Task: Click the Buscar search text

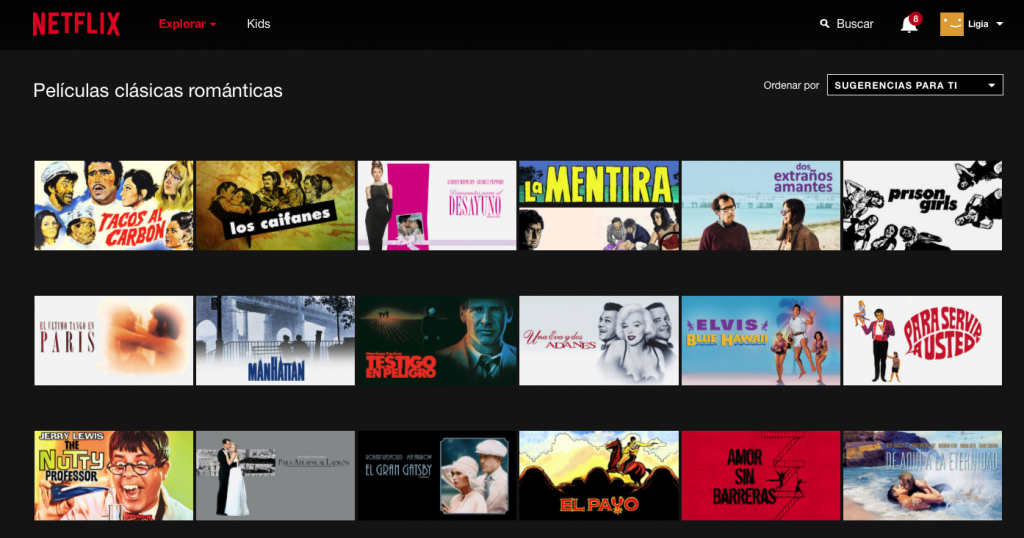Action: tap(855, 24)
